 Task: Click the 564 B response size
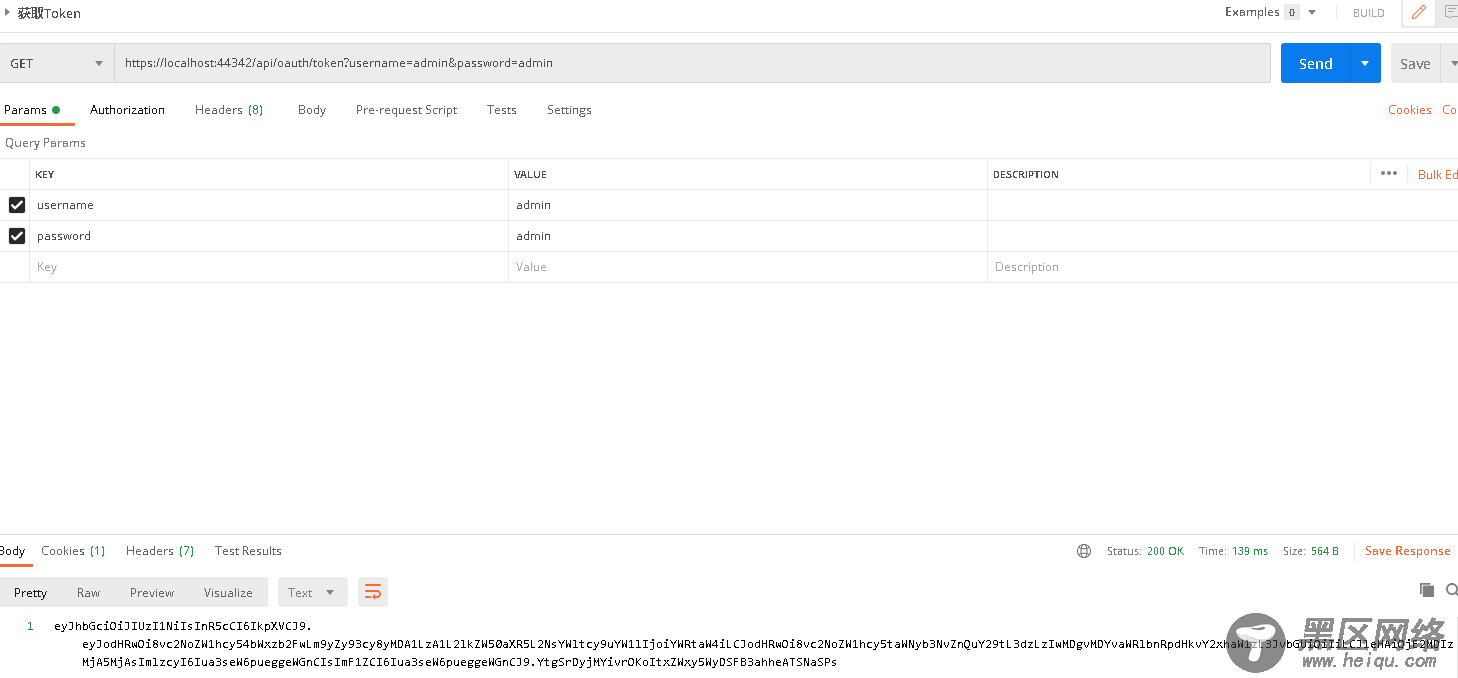coord(1325,551)
